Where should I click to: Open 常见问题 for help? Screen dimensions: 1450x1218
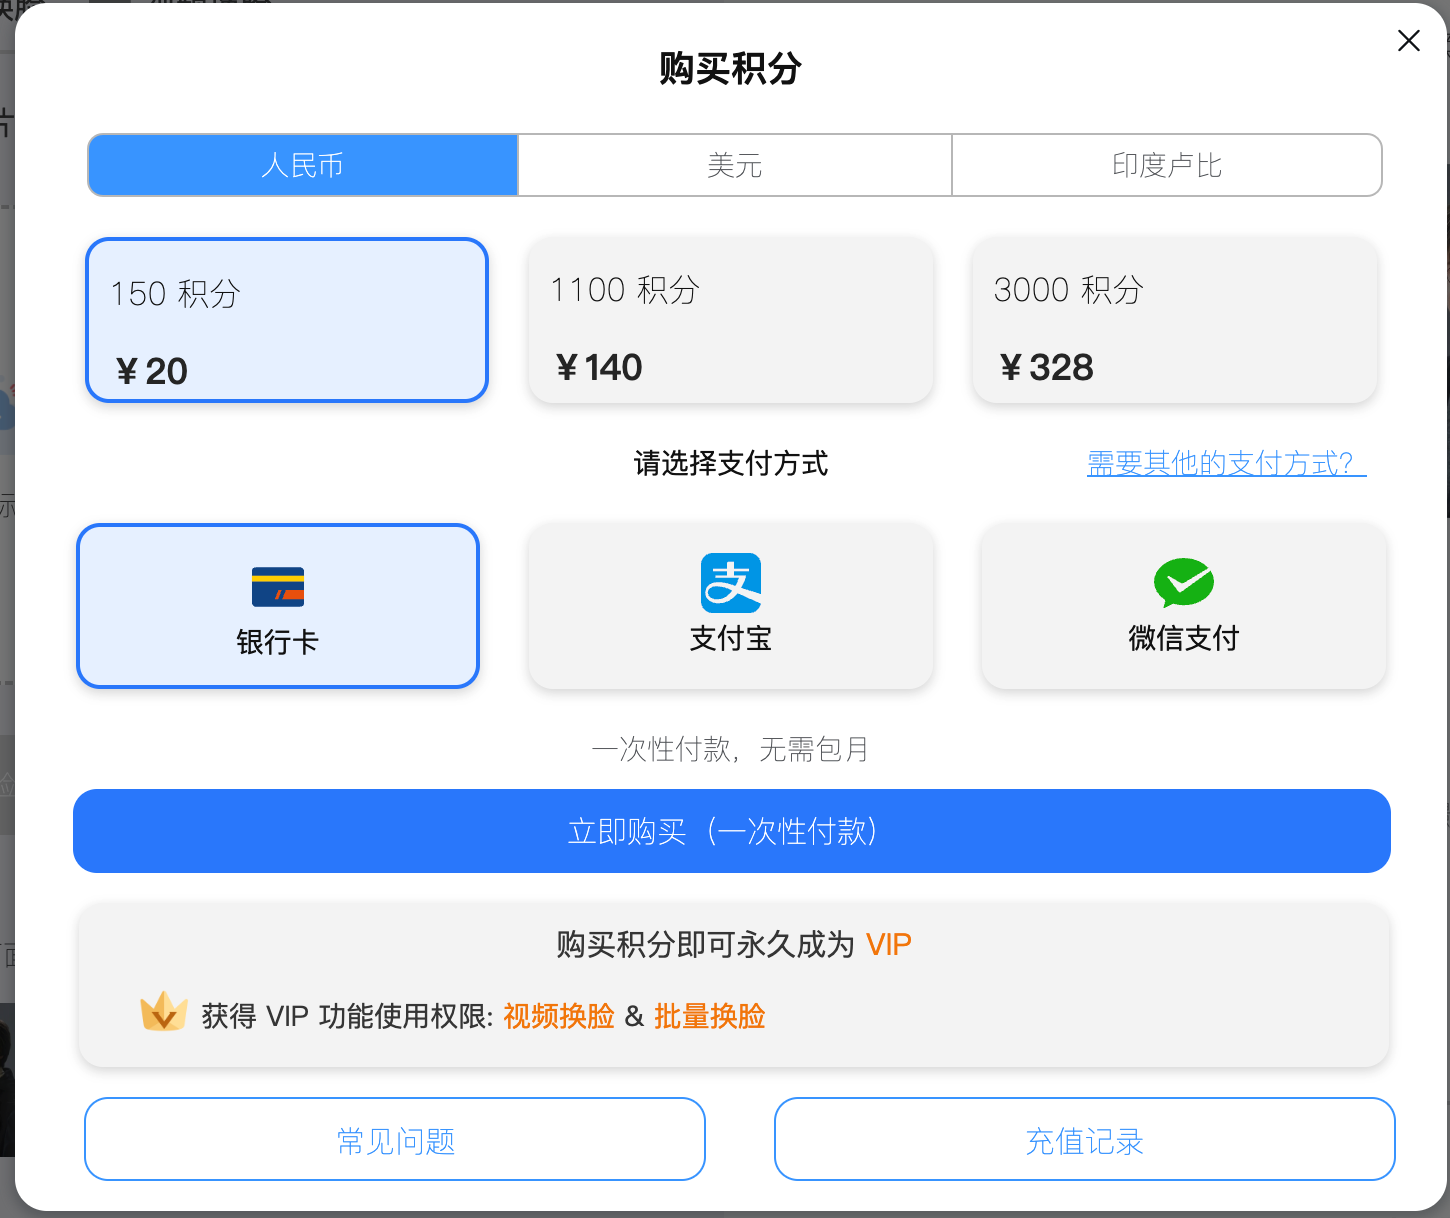[394, 1139]
